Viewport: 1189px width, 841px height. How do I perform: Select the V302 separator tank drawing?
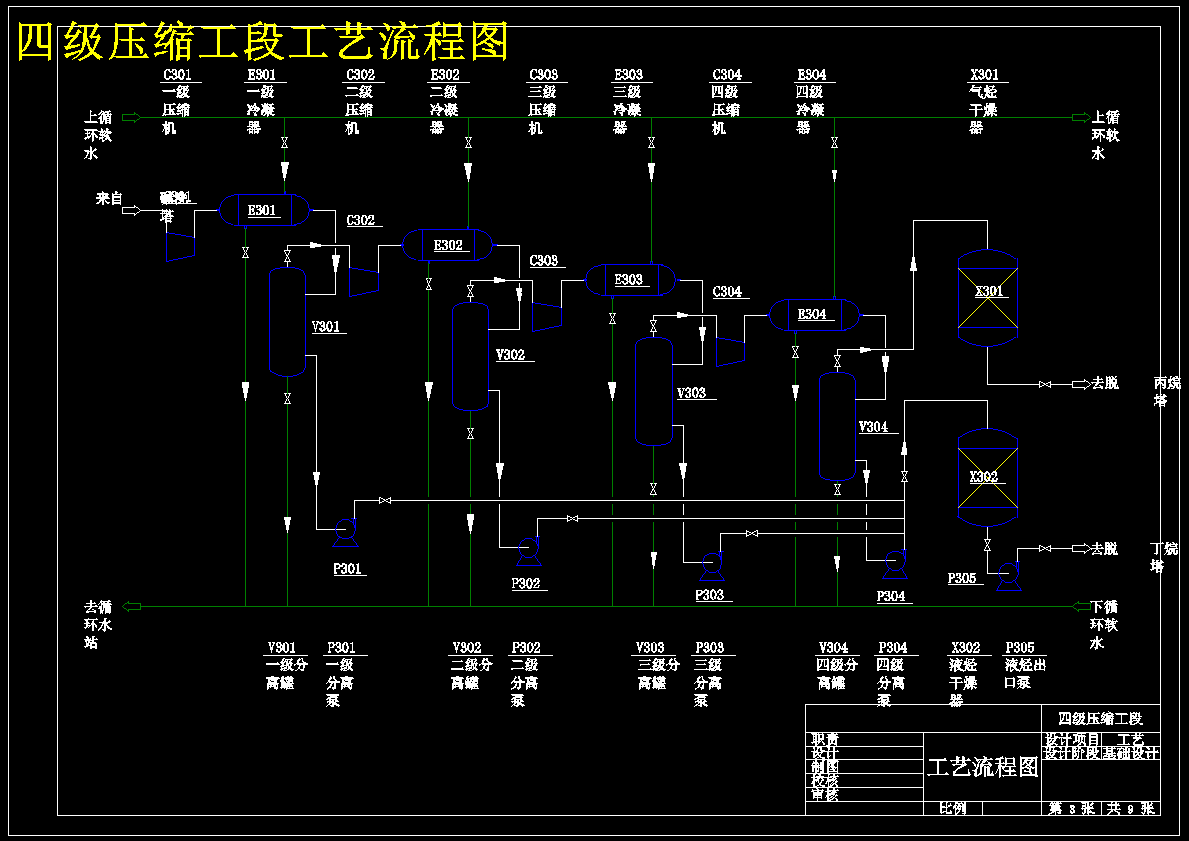click(x=470, y=356)
